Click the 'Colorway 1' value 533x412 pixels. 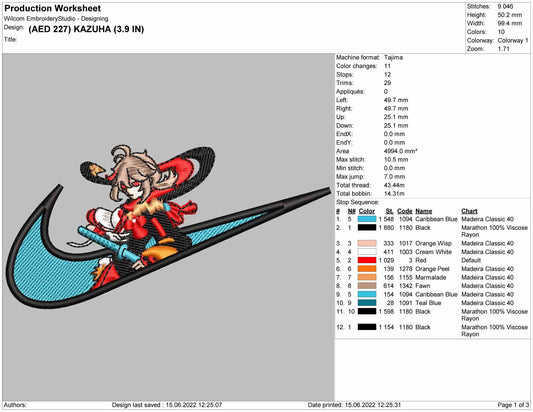pos(513,40)
